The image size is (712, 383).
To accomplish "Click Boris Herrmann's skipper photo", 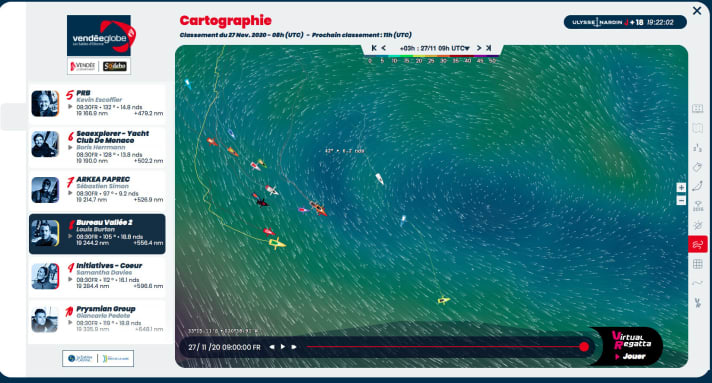I will pyautogui.click(x=45, y=144).
